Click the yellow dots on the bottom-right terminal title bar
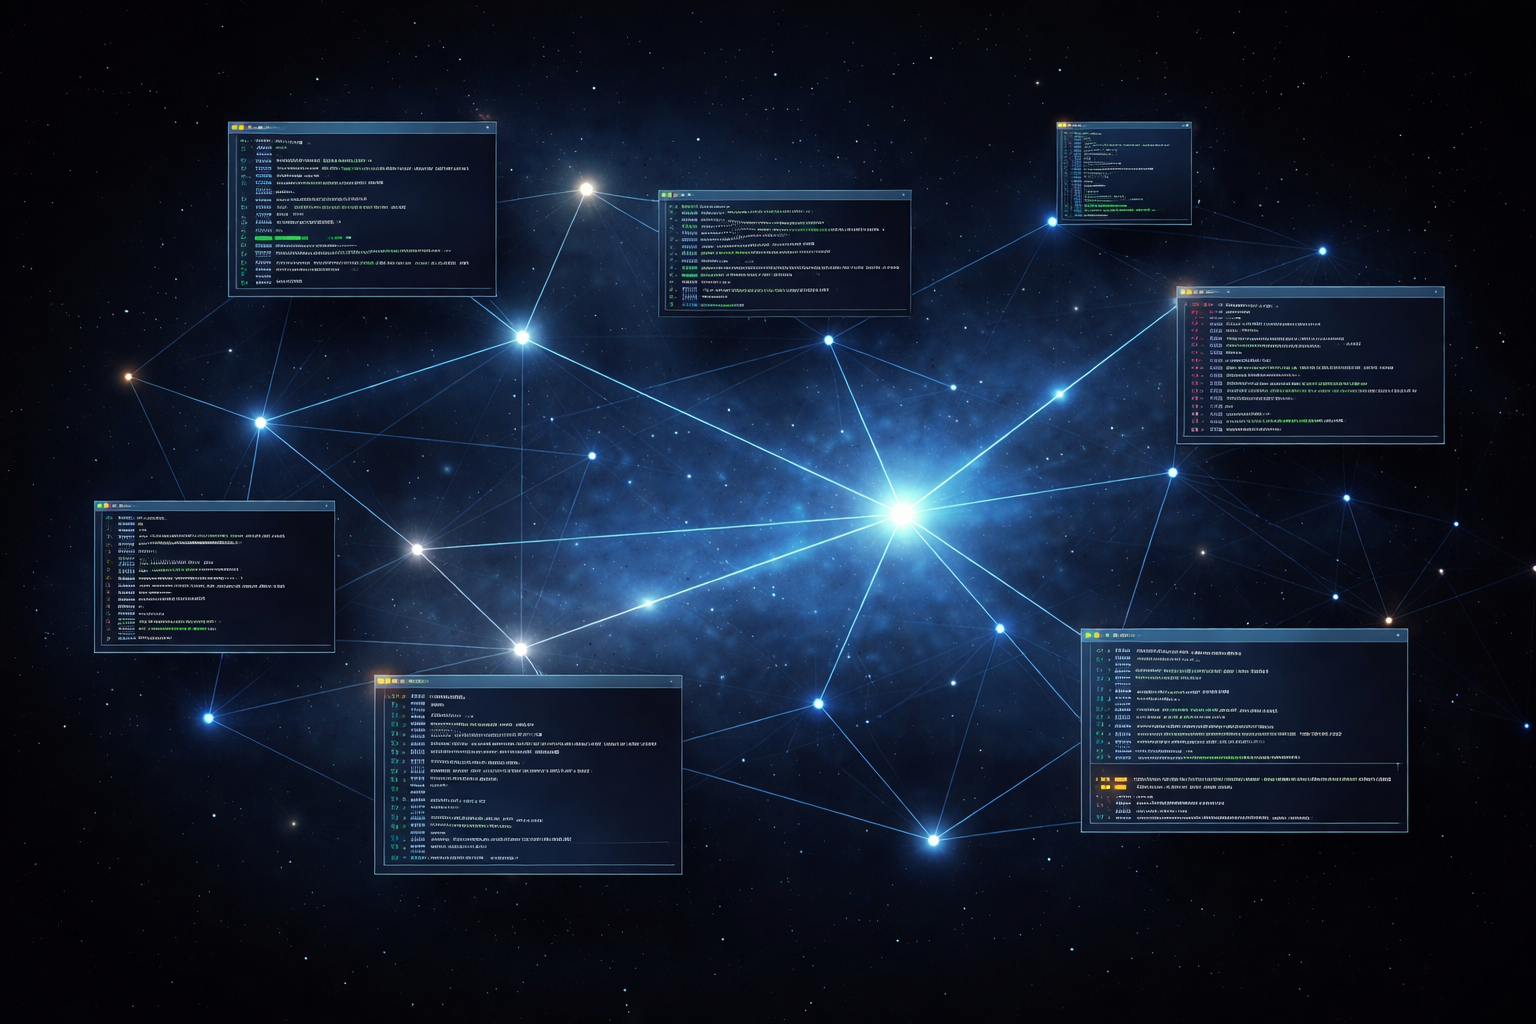The image size is (1536, 1024). tap(1092, 635)
